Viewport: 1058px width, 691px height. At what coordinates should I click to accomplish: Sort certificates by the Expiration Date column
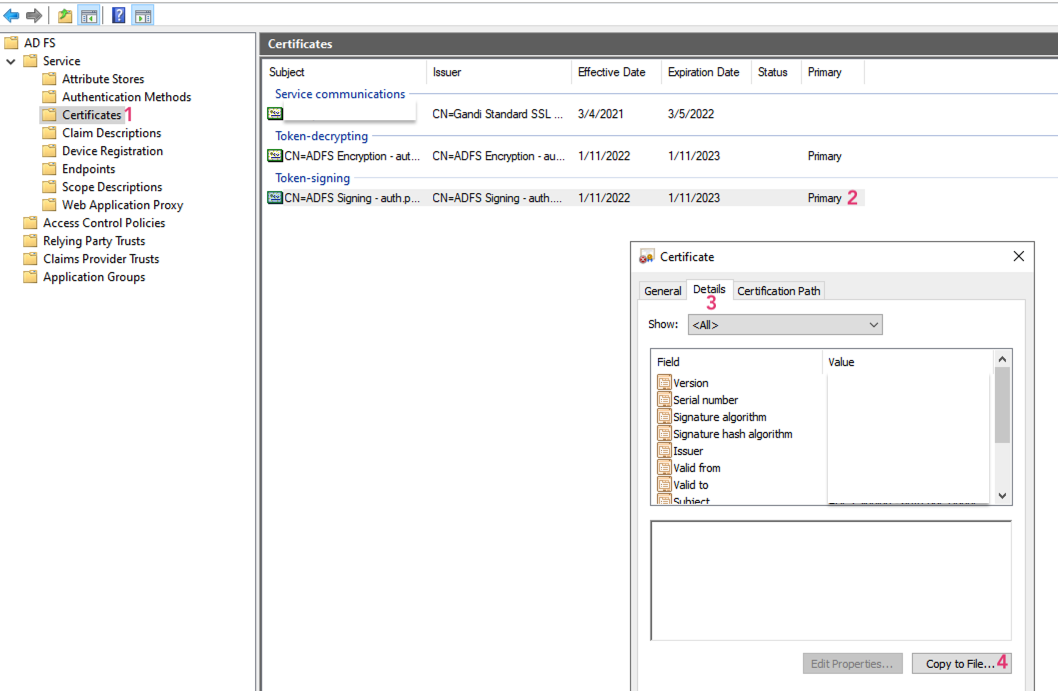click(x=705, y=72)
